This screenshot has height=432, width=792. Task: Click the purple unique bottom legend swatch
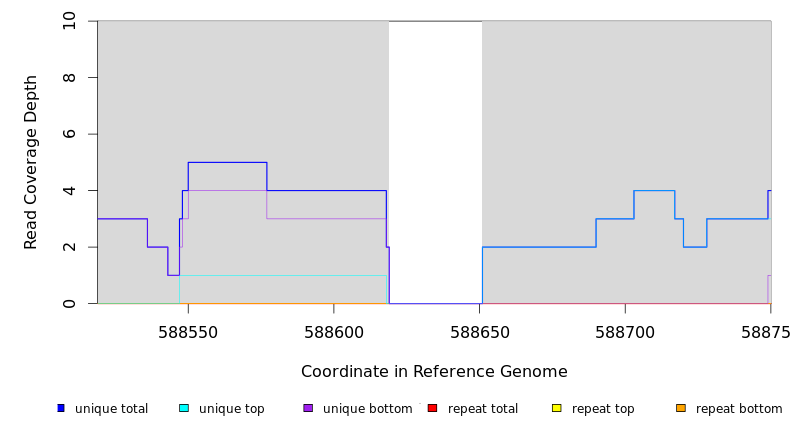click(x=308, y=408)
